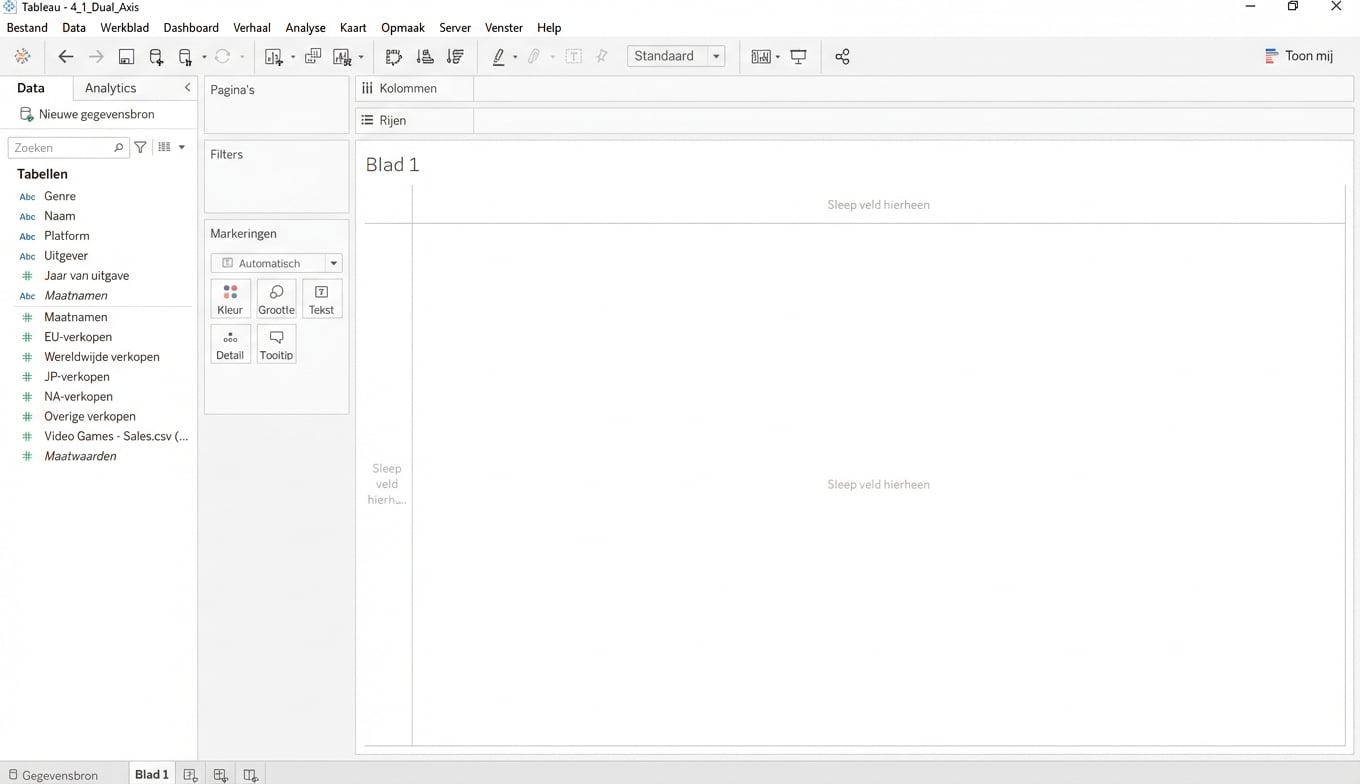Click Nieuwe gegevensbron link

(96, 114)
